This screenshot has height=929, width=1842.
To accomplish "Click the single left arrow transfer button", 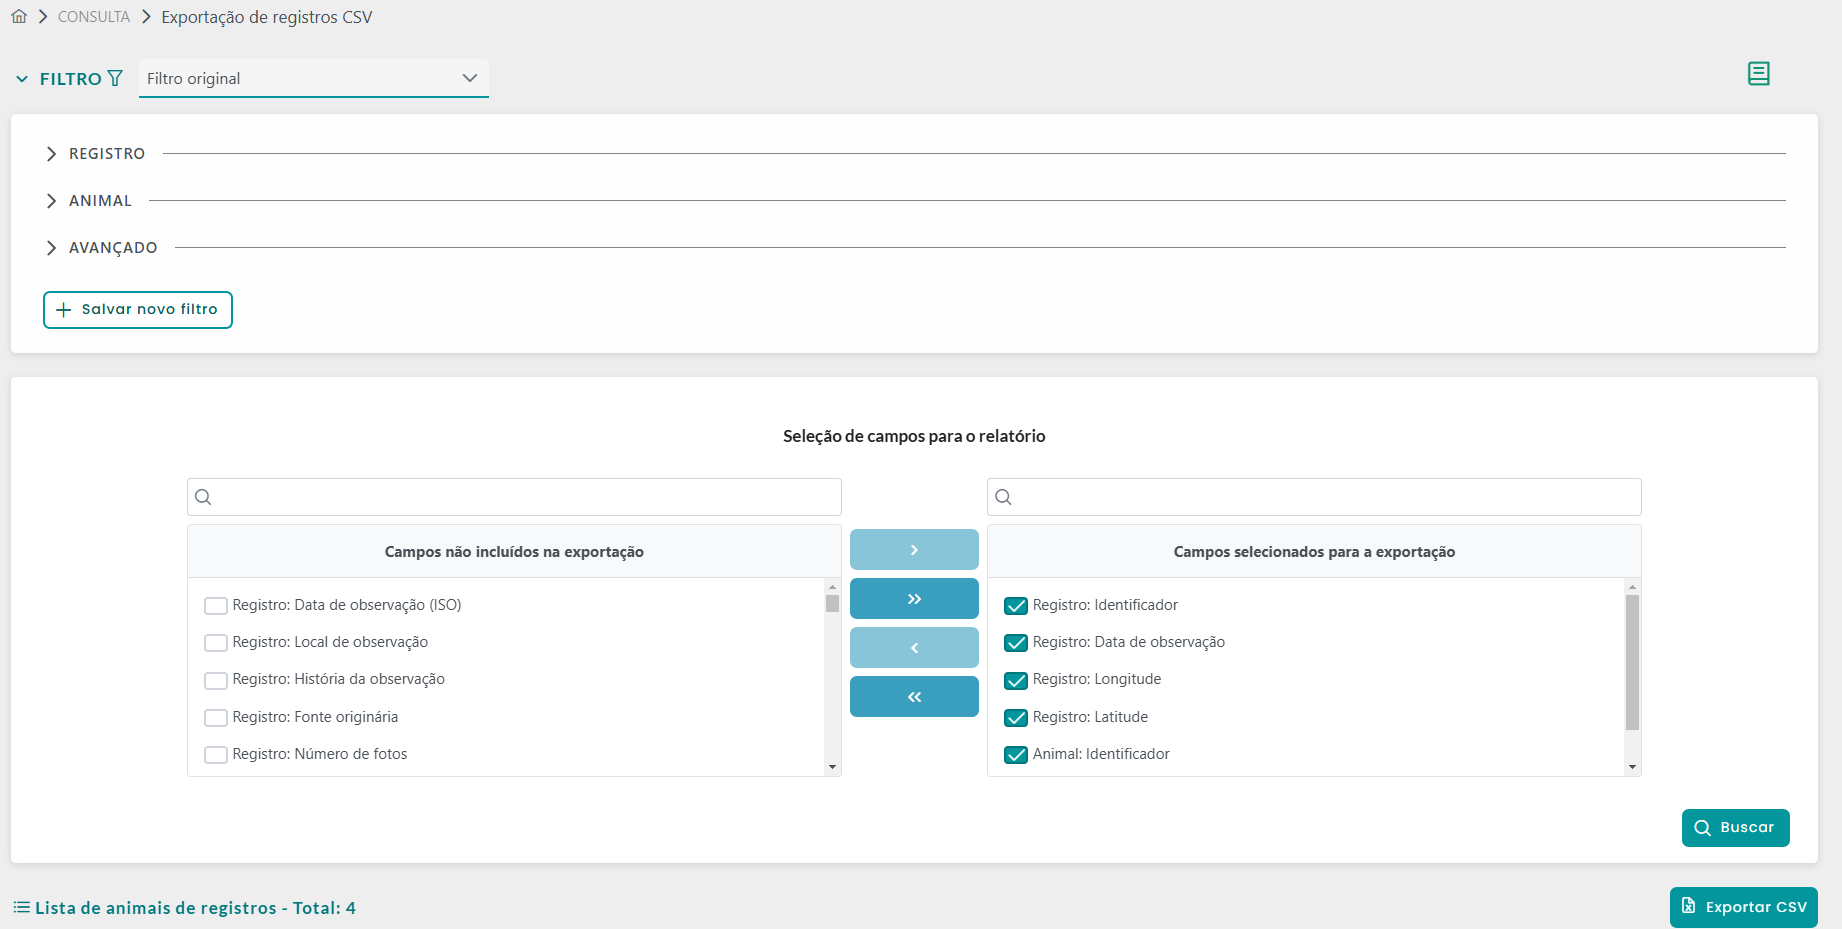I will [x=913, y=648].
